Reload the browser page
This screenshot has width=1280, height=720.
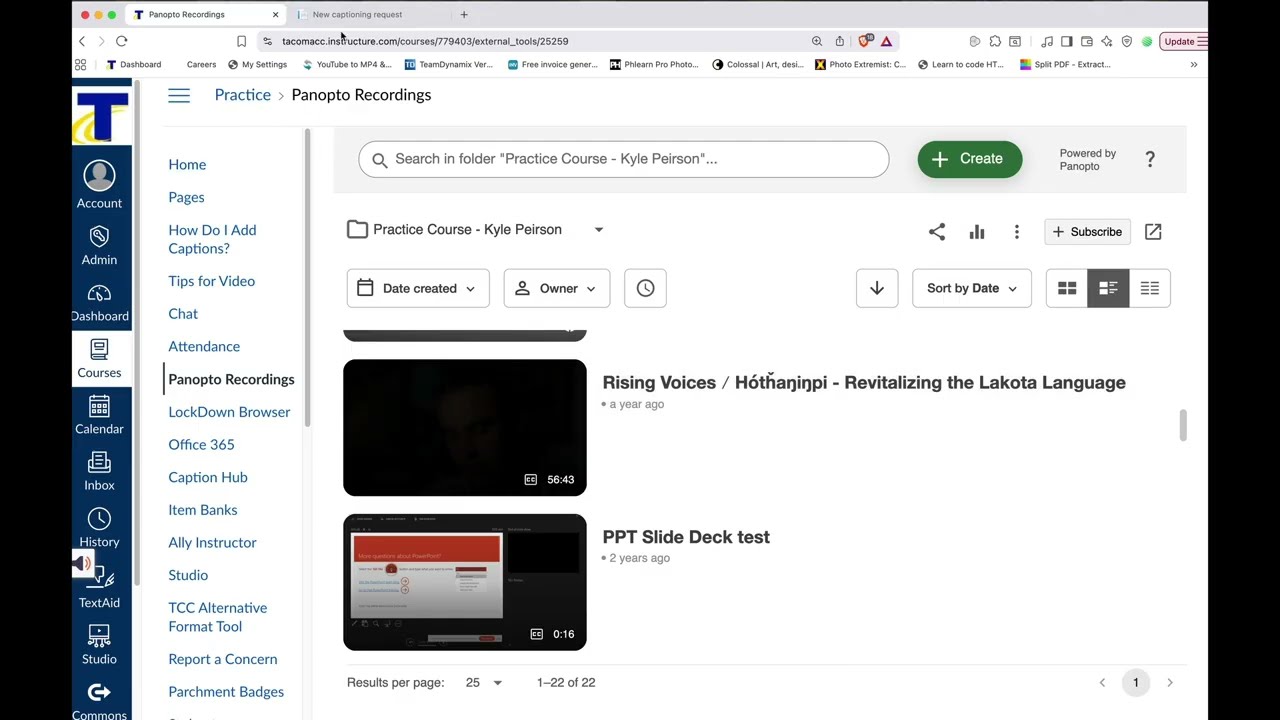coord(121,41)
